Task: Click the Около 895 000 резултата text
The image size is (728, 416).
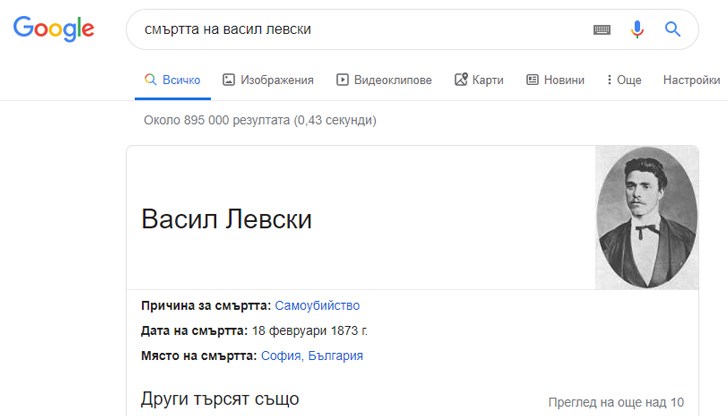Action: point(260,120)
